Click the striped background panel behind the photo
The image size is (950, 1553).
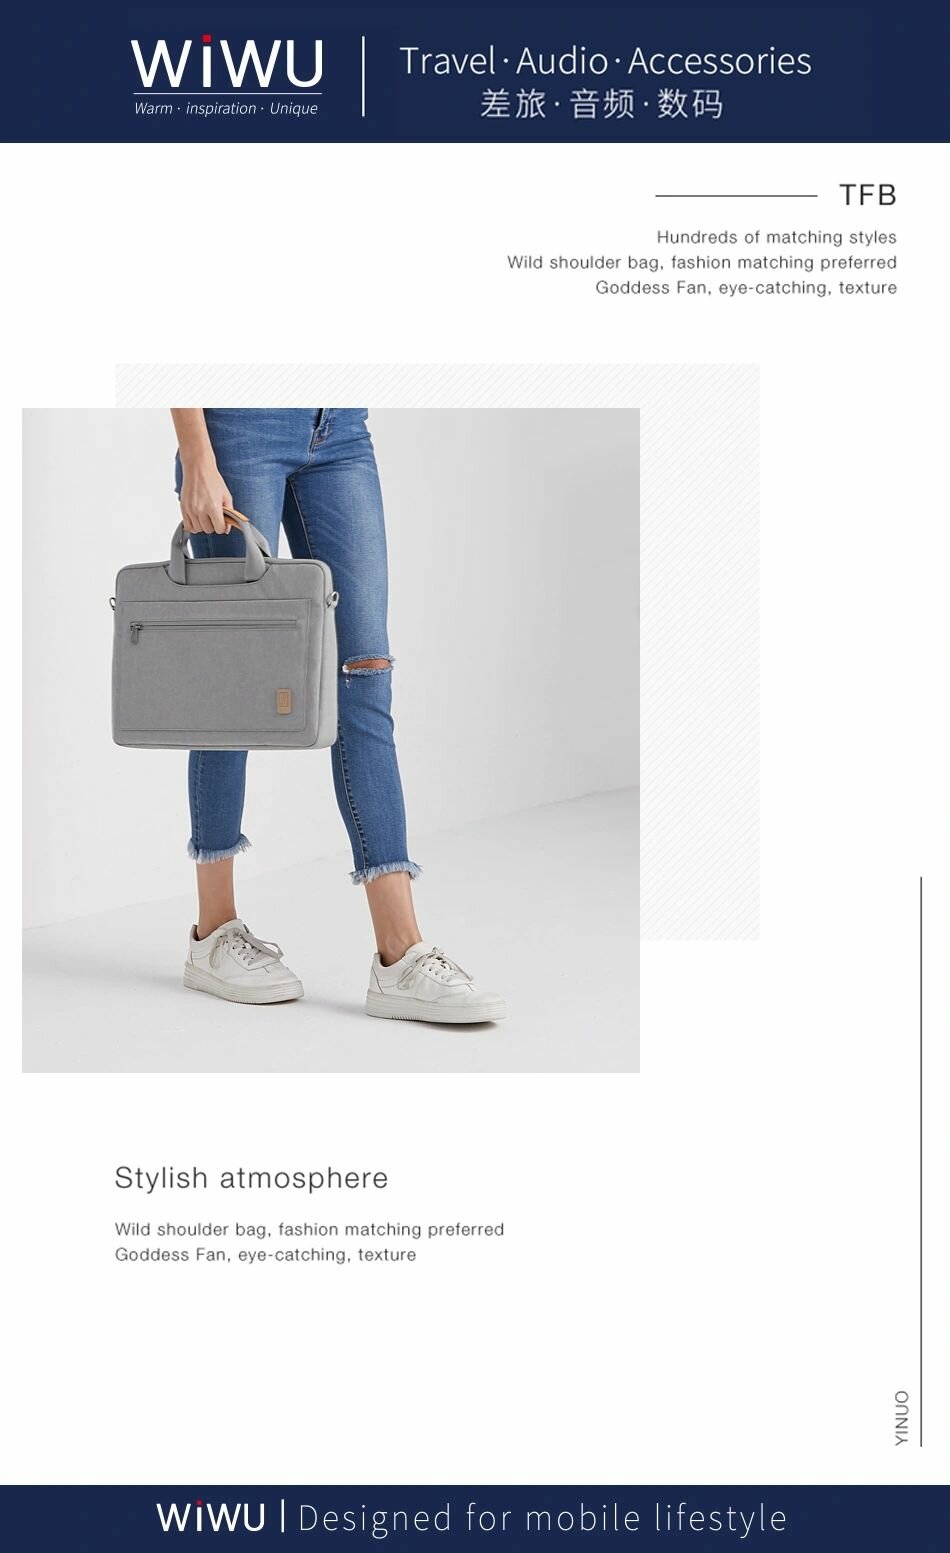tap(700, 650)
